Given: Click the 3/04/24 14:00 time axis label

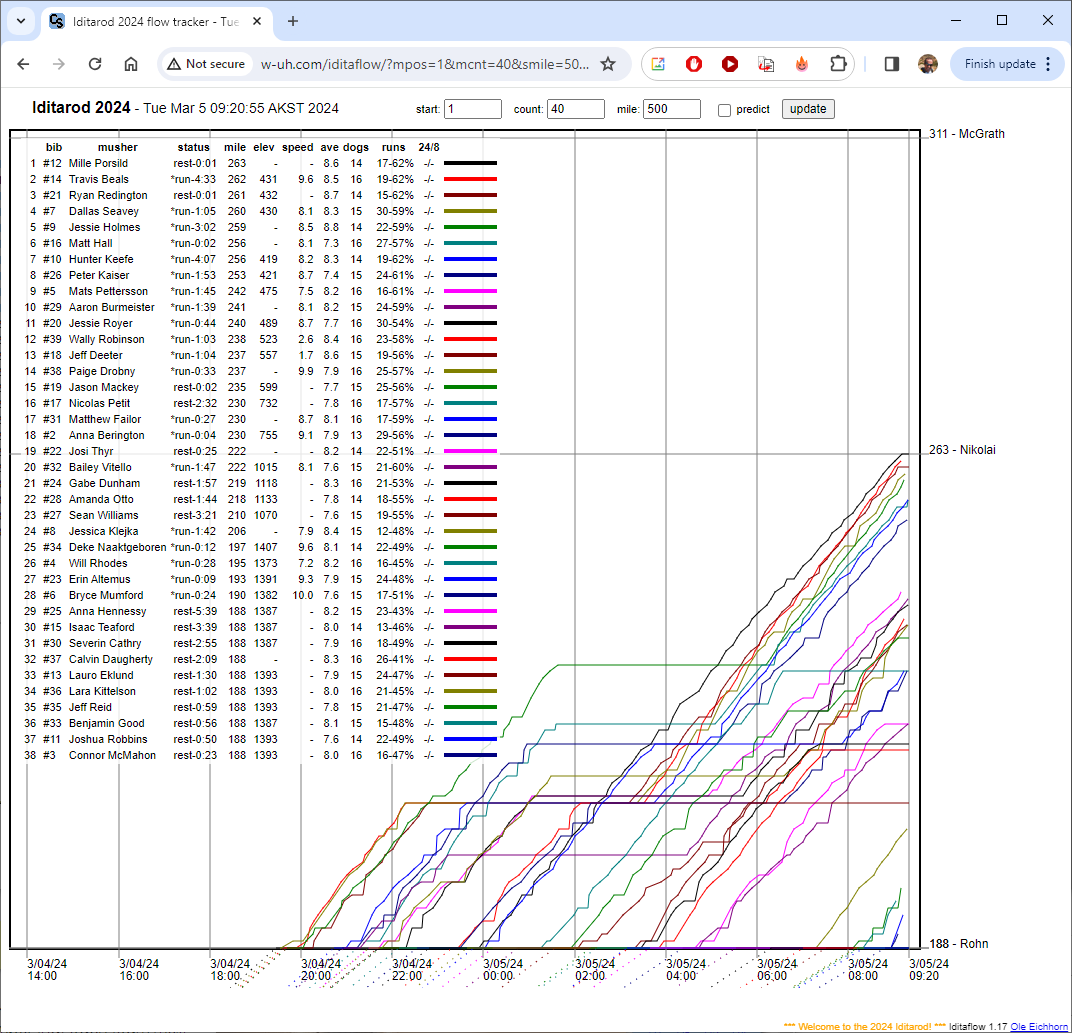Looking at the screenshot, I should point(46,969).
